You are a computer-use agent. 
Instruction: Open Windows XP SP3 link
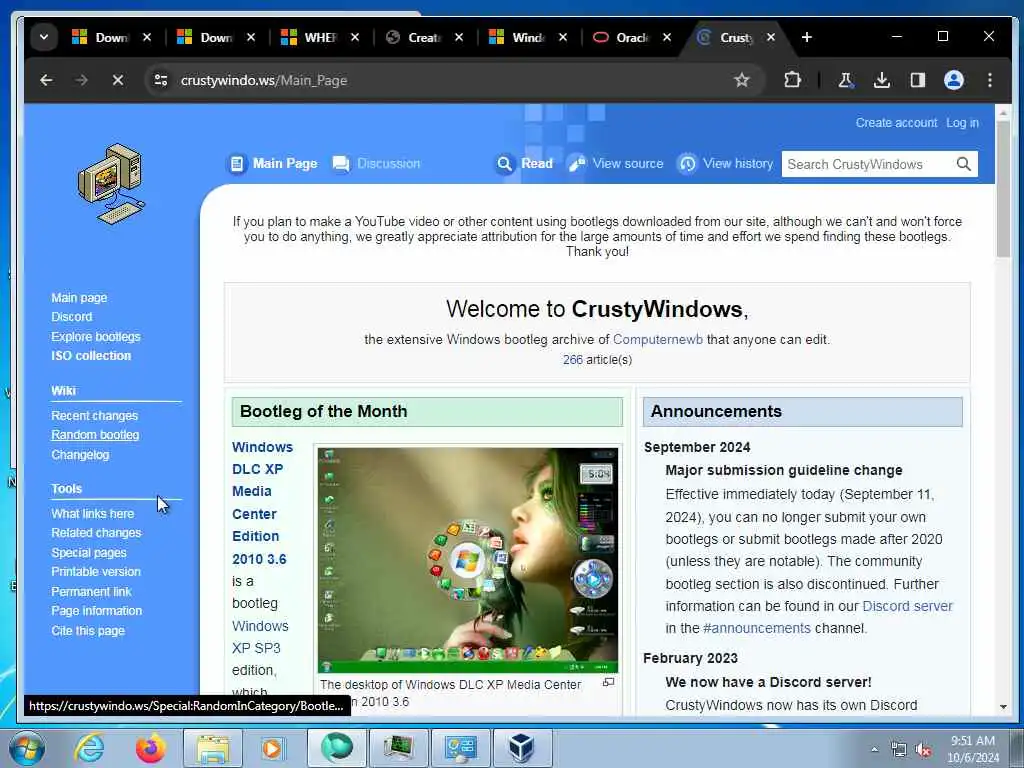tap(260, 637)
